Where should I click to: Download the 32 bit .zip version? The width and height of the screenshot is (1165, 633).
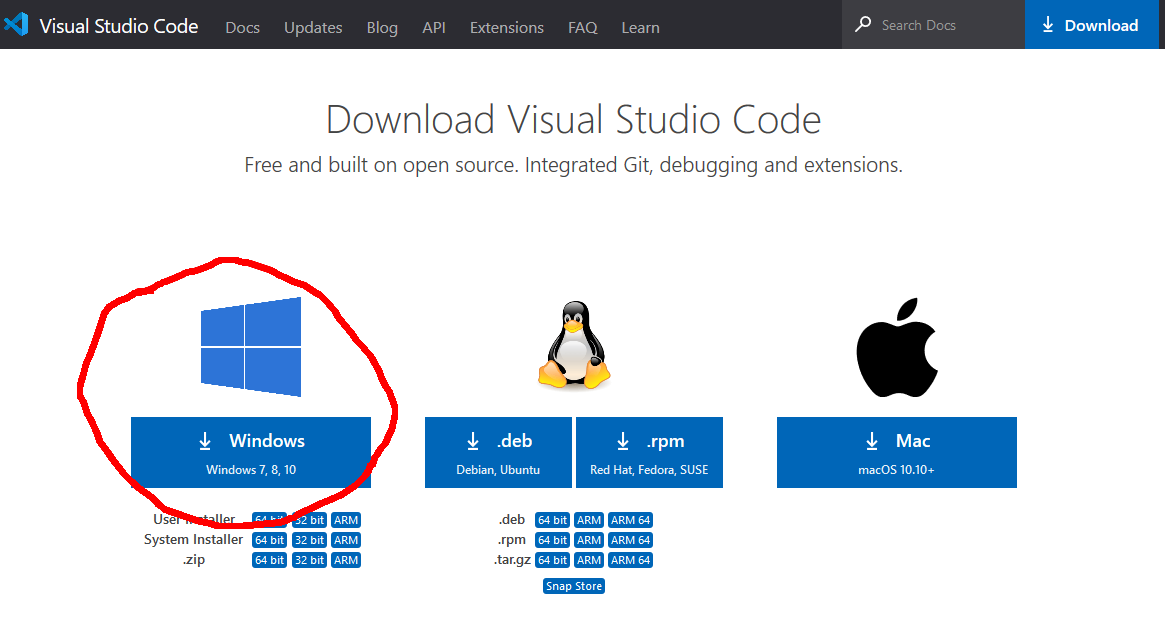[309, 559]
